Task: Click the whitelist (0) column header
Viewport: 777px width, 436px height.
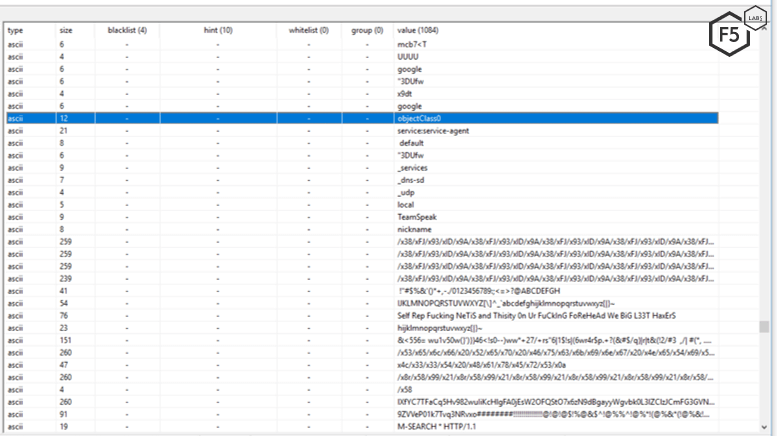Action: coord(309,31)
